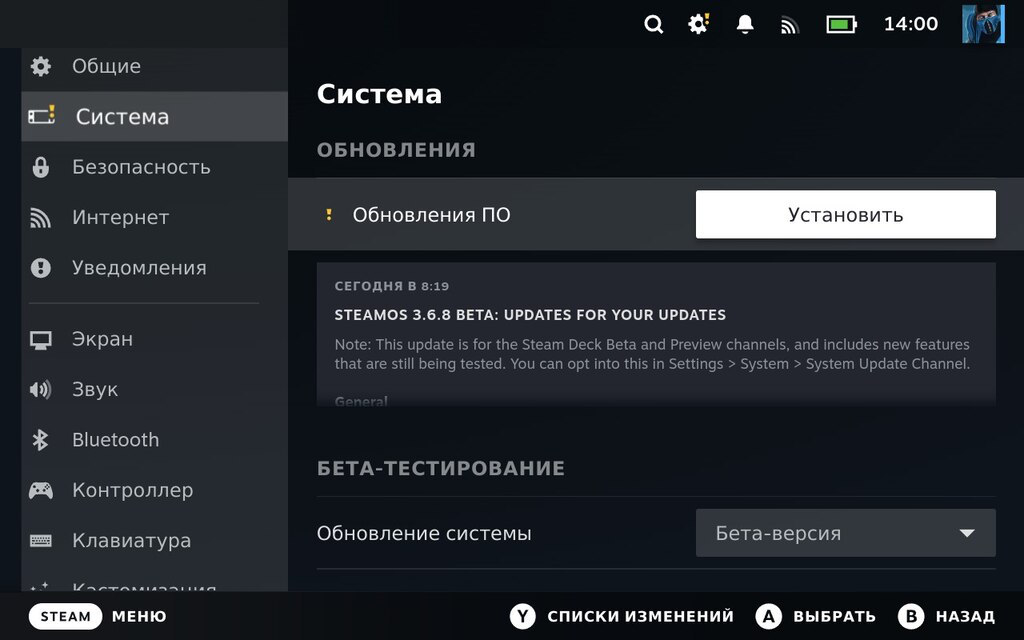
Task: Open Интернет settings
Action: coord(154,217)
